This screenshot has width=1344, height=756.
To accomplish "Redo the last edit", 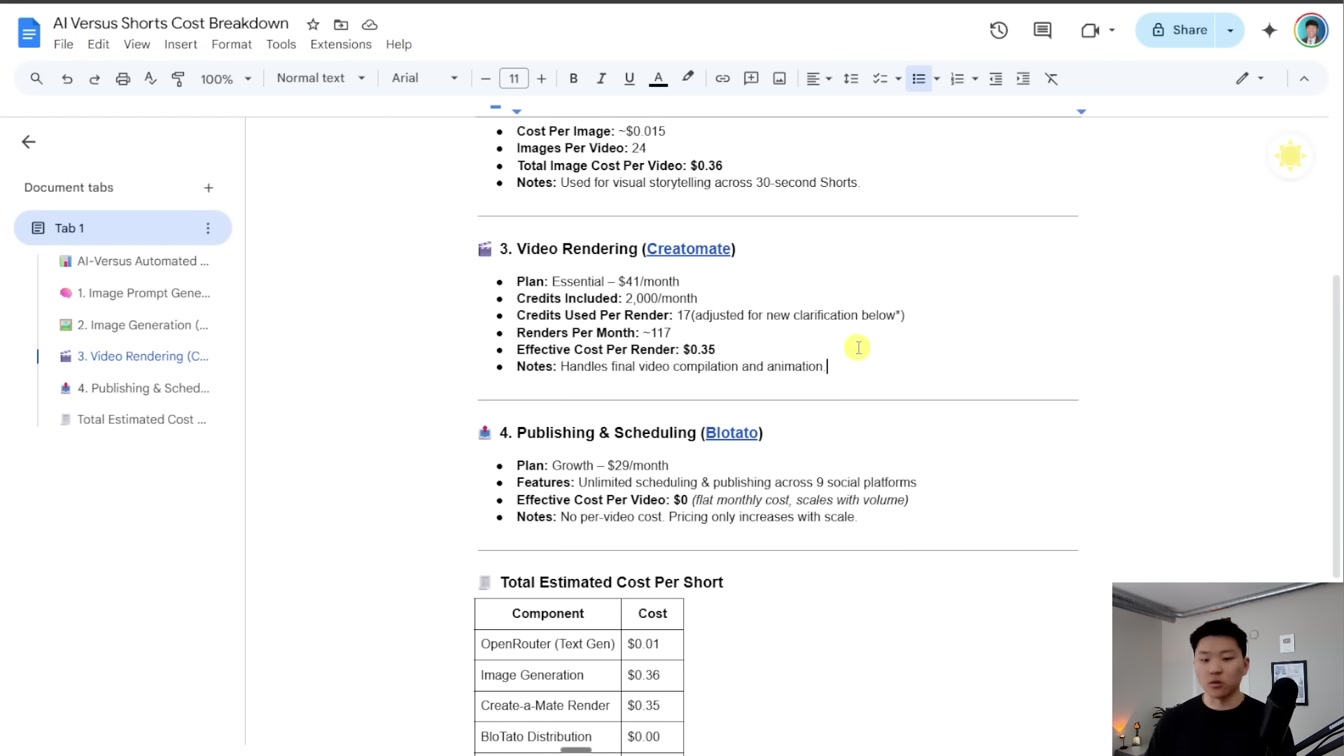I will 95,78.
